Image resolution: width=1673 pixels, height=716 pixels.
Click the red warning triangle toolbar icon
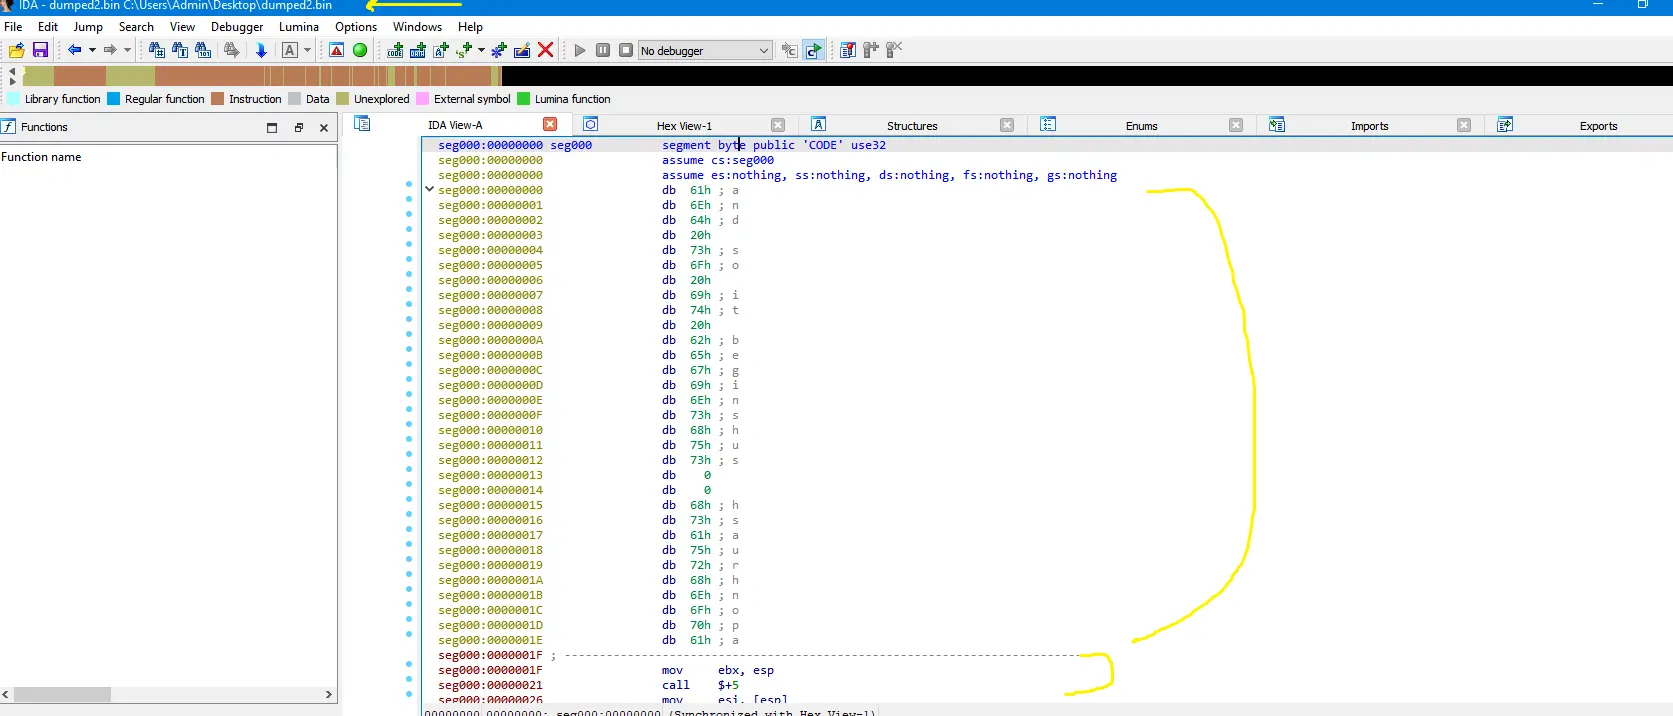pos(337,50)
